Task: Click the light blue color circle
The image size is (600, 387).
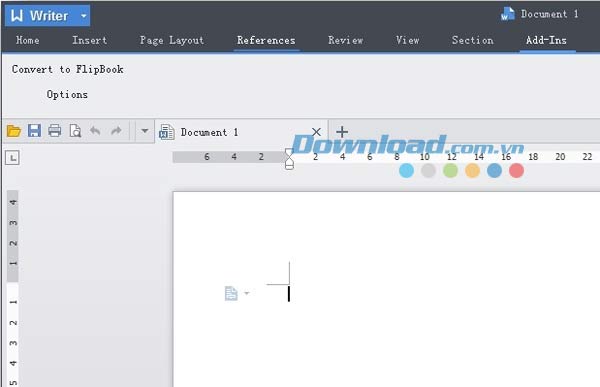Action: tap(406, 170)
